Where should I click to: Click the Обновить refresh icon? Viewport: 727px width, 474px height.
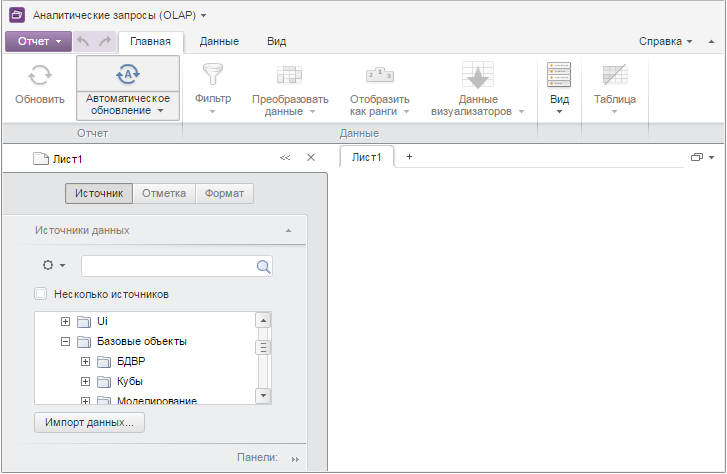click(x=40, y=76)
